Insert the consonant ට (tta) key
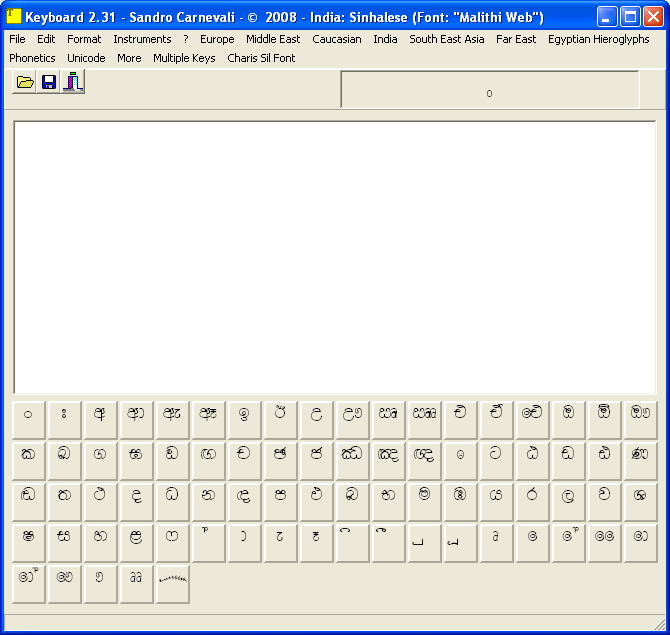Viewport: 670px width, 635px height. [x=496, y=461]
